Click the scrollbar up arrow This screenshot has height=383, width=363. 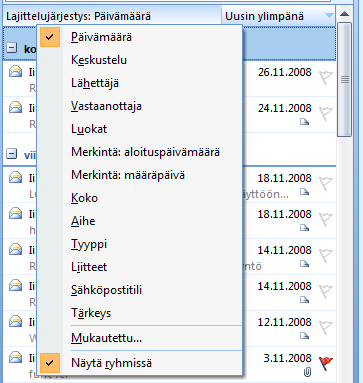[345, 14]
